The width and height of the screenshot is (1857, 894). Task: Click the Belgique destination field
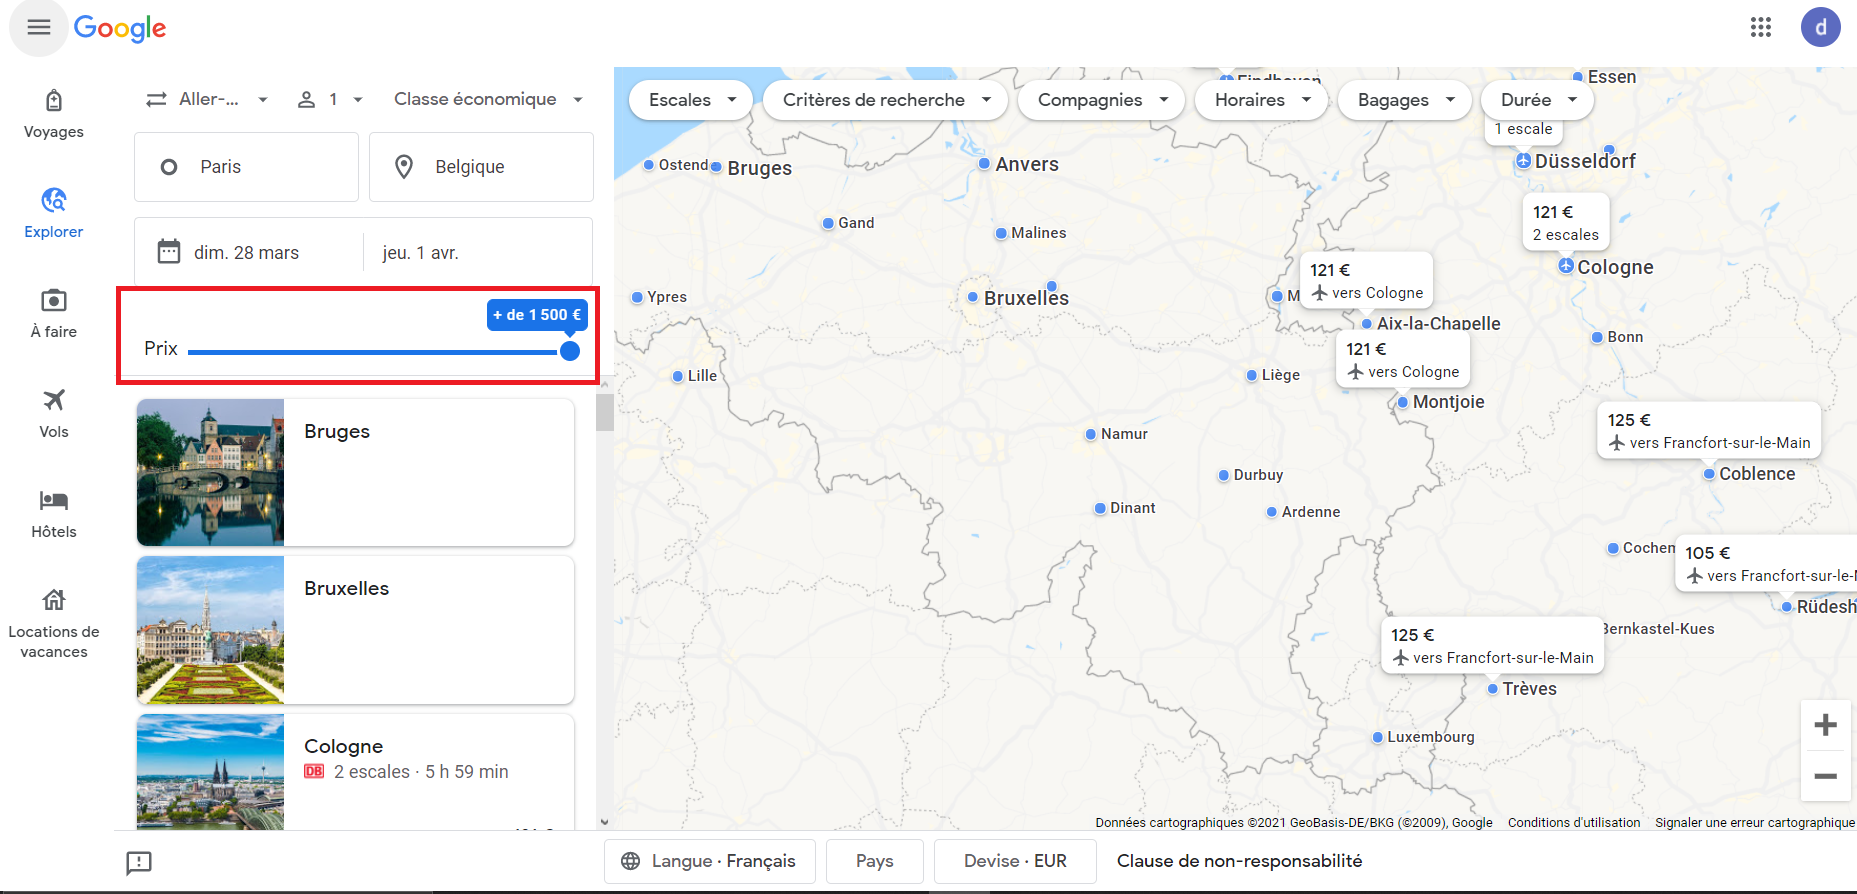(x=481, y=167)
